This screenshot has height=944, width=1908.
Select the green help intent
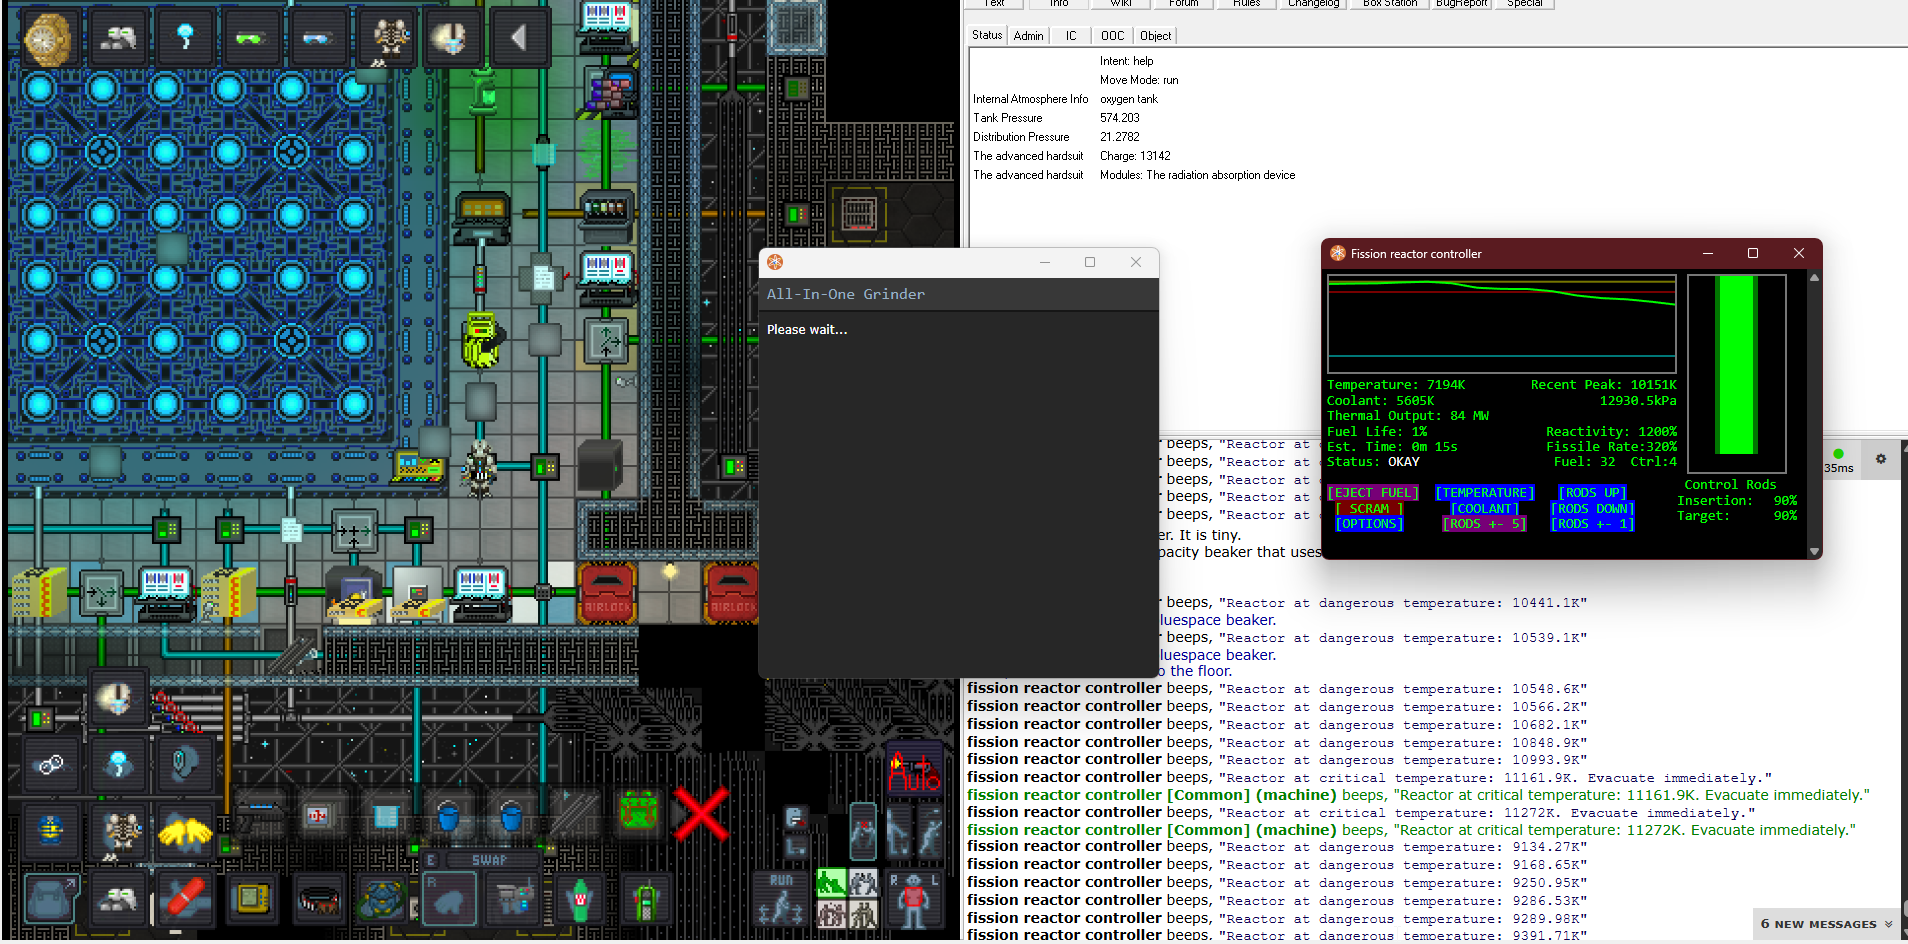point(831,882)
